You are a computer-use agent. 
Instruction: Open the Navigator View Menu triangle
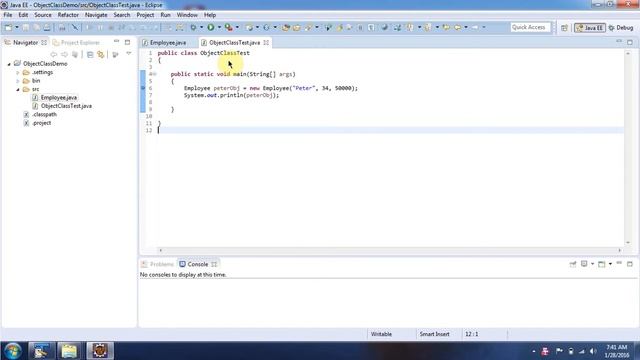pyautogui.click(x=129, y=54)
